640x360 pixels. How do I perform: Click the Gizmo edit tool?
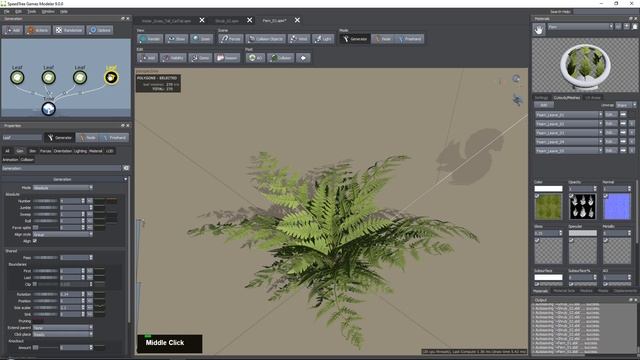pyautogui.click(x=200, y=58)
